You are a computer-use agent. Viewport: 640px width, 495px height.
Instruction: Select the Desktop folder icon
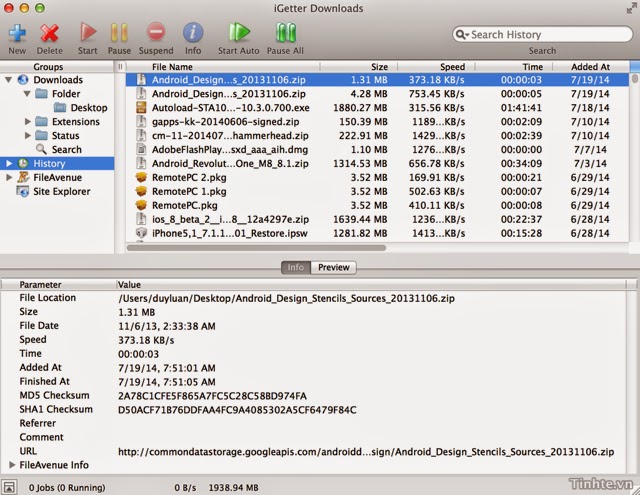pyautogui.click(x=60, y=108)
